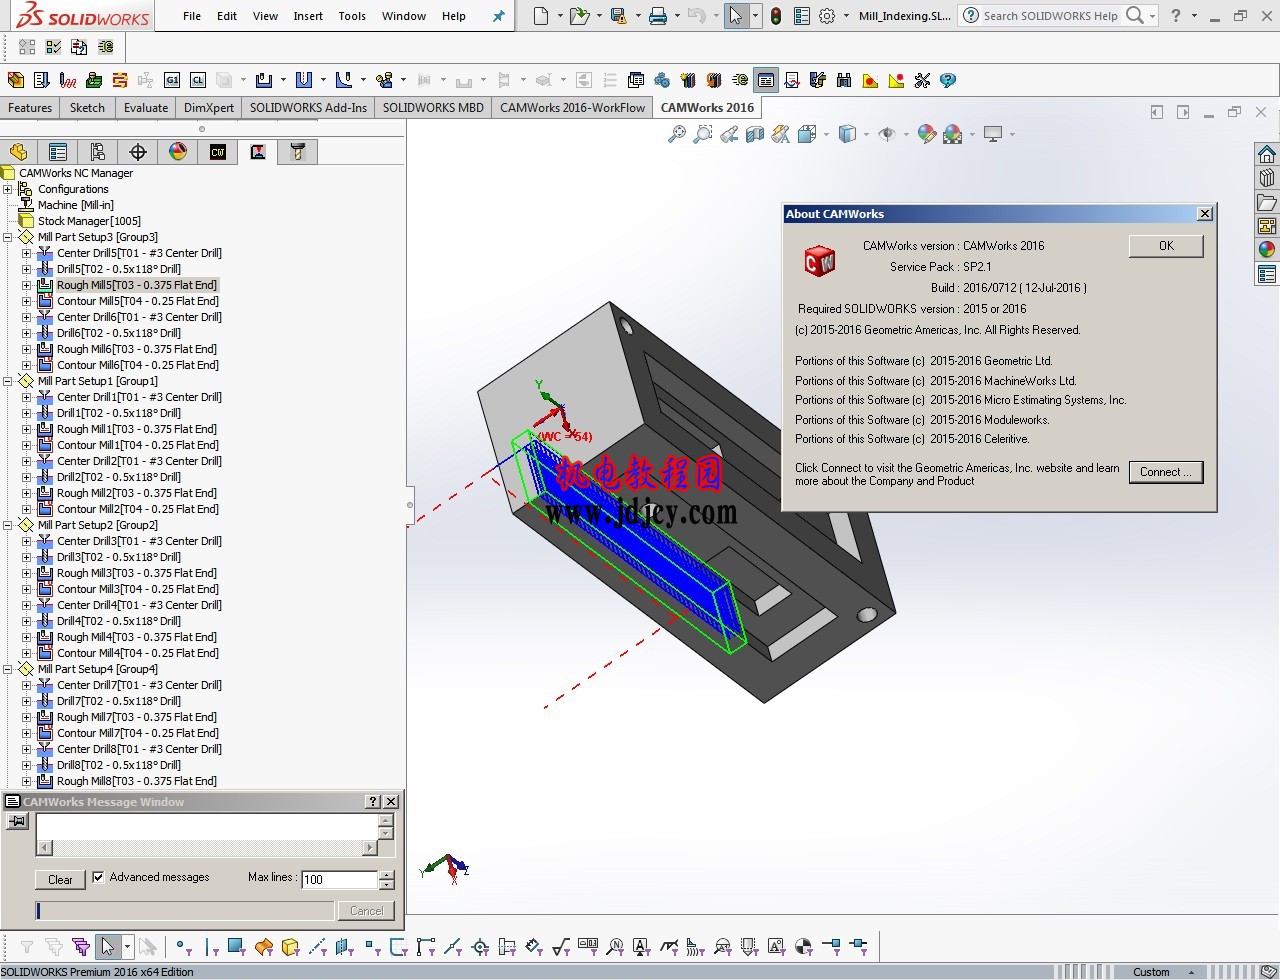The height and width of the screenshot is (980, 1280).
Task: Collapse the Mill Part Setup1 [Group1] node
Action: click(x=8, y=381)
